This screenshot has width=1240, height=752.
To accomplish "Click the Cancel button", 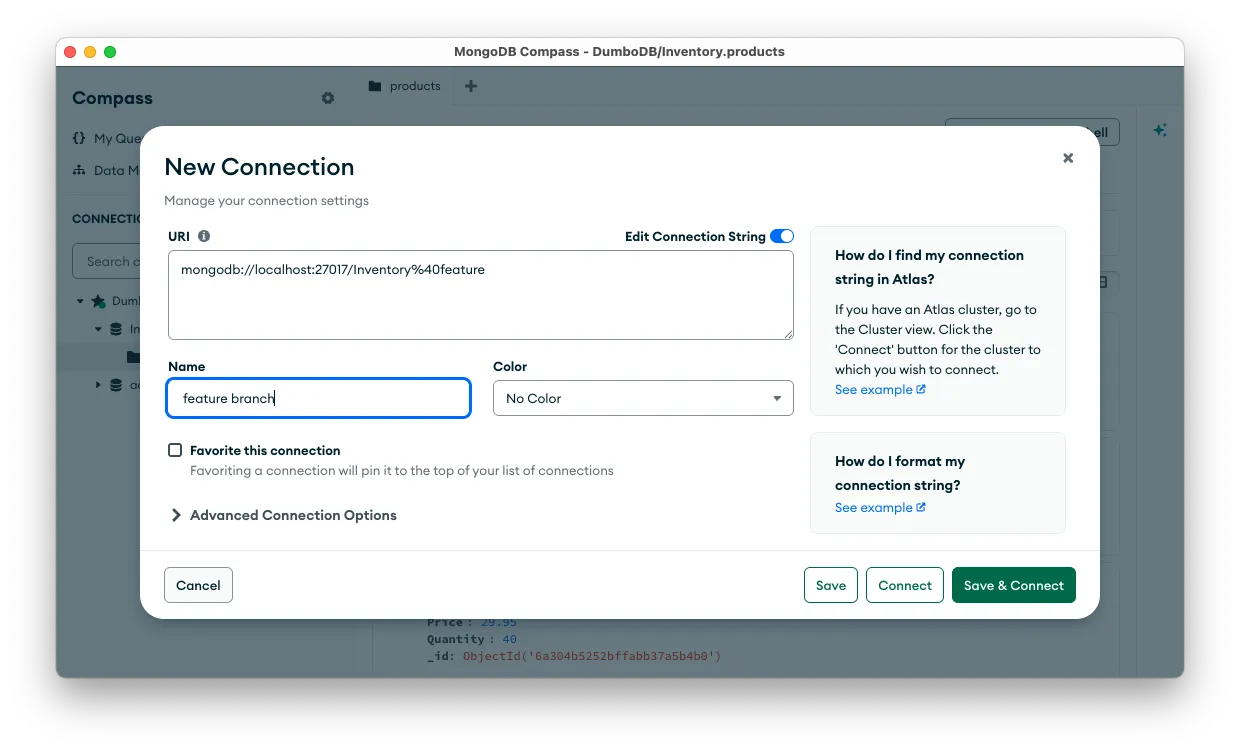I will 198,586.
